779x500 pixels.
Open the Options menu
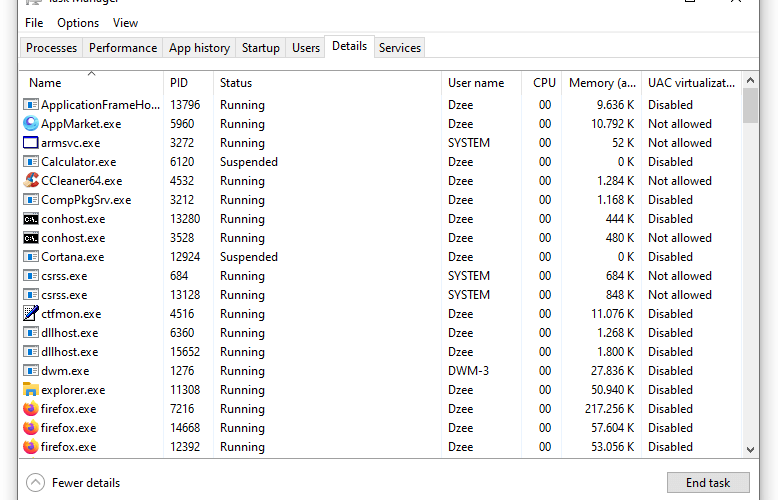[x=78, y=23]
